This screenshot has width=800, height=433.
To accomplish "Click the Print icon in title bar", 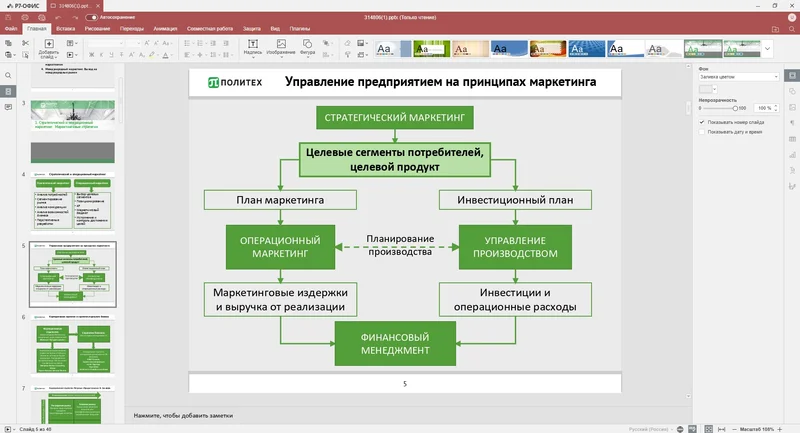I will [x=25, y=17].
